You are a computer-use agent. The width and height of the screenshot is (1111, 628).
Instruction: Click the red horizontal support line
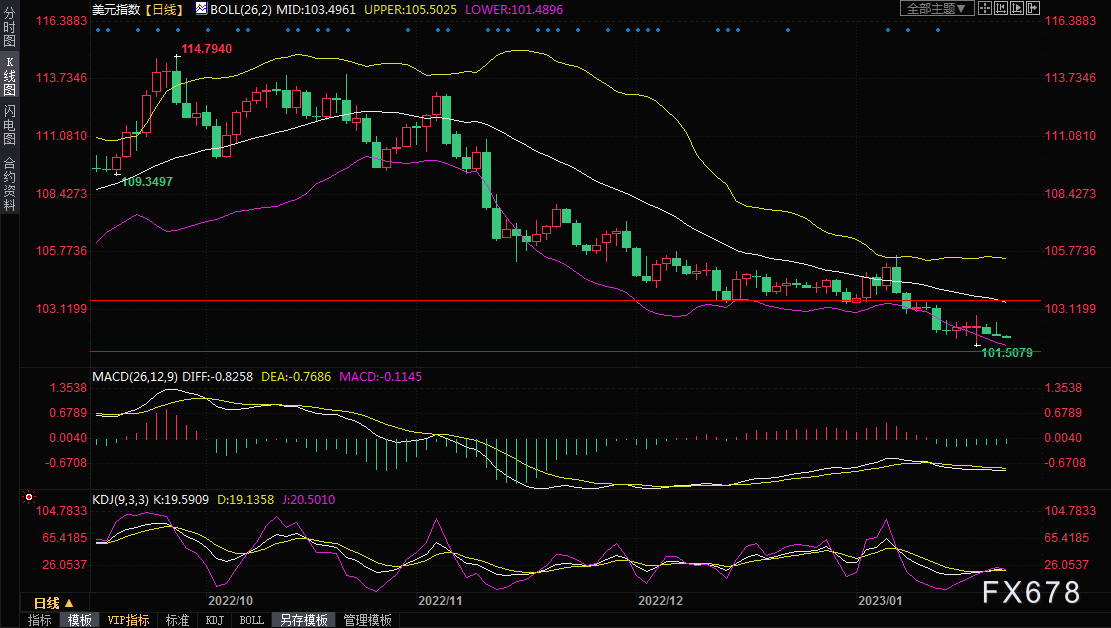(500, 300)
